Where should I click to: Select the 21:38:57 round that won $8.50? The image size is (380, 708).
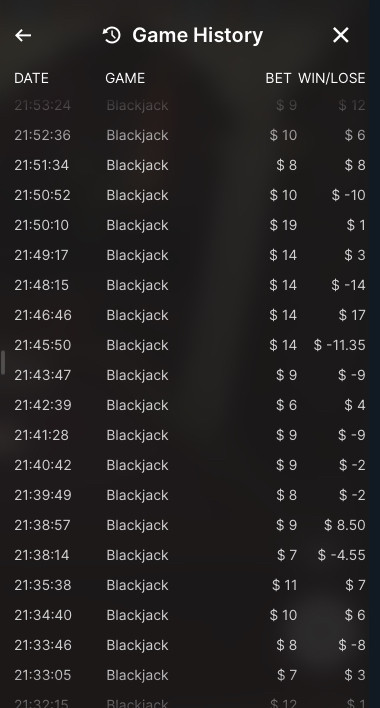tap(190, 525)
